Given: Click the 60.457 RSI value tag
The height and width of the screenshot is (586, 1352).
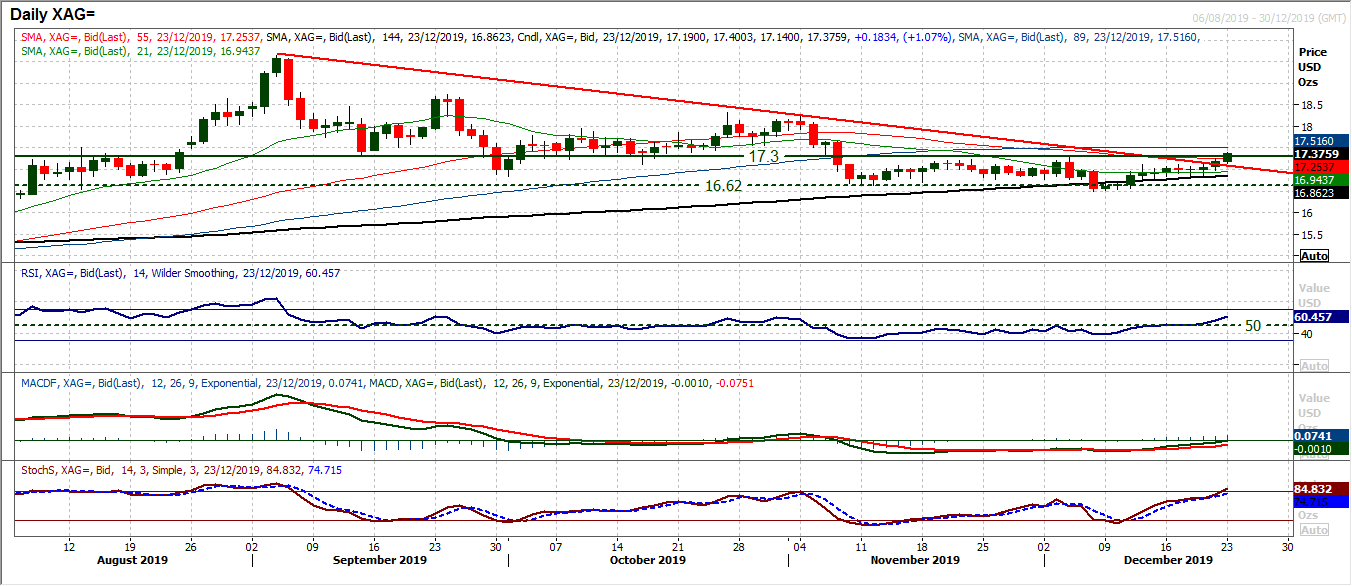Looking at the screenshot, I should pos(1319,317).
